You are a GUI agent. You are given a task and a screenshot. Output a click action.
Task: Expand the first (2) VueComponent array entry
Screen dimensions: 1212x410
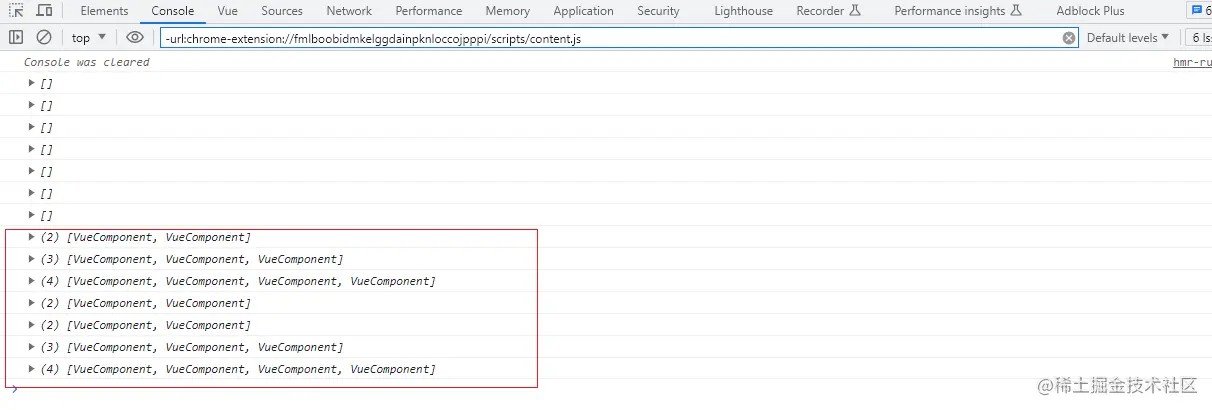point(32,237)
